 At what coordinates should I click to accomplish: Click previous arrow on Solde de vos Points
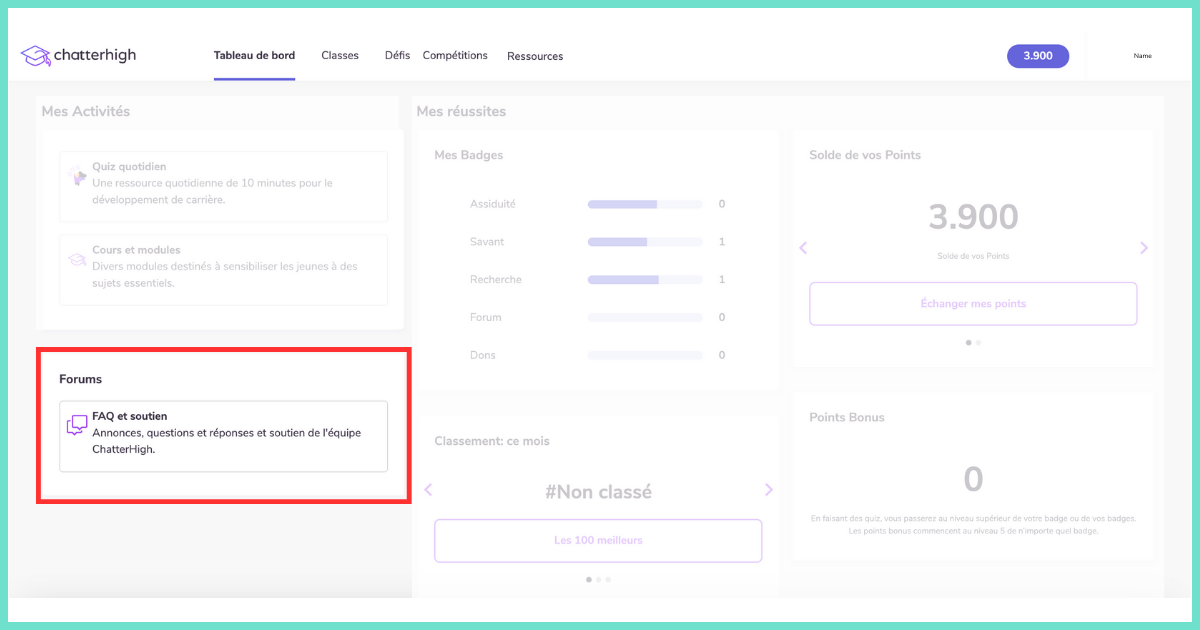(x=804, y=247)
